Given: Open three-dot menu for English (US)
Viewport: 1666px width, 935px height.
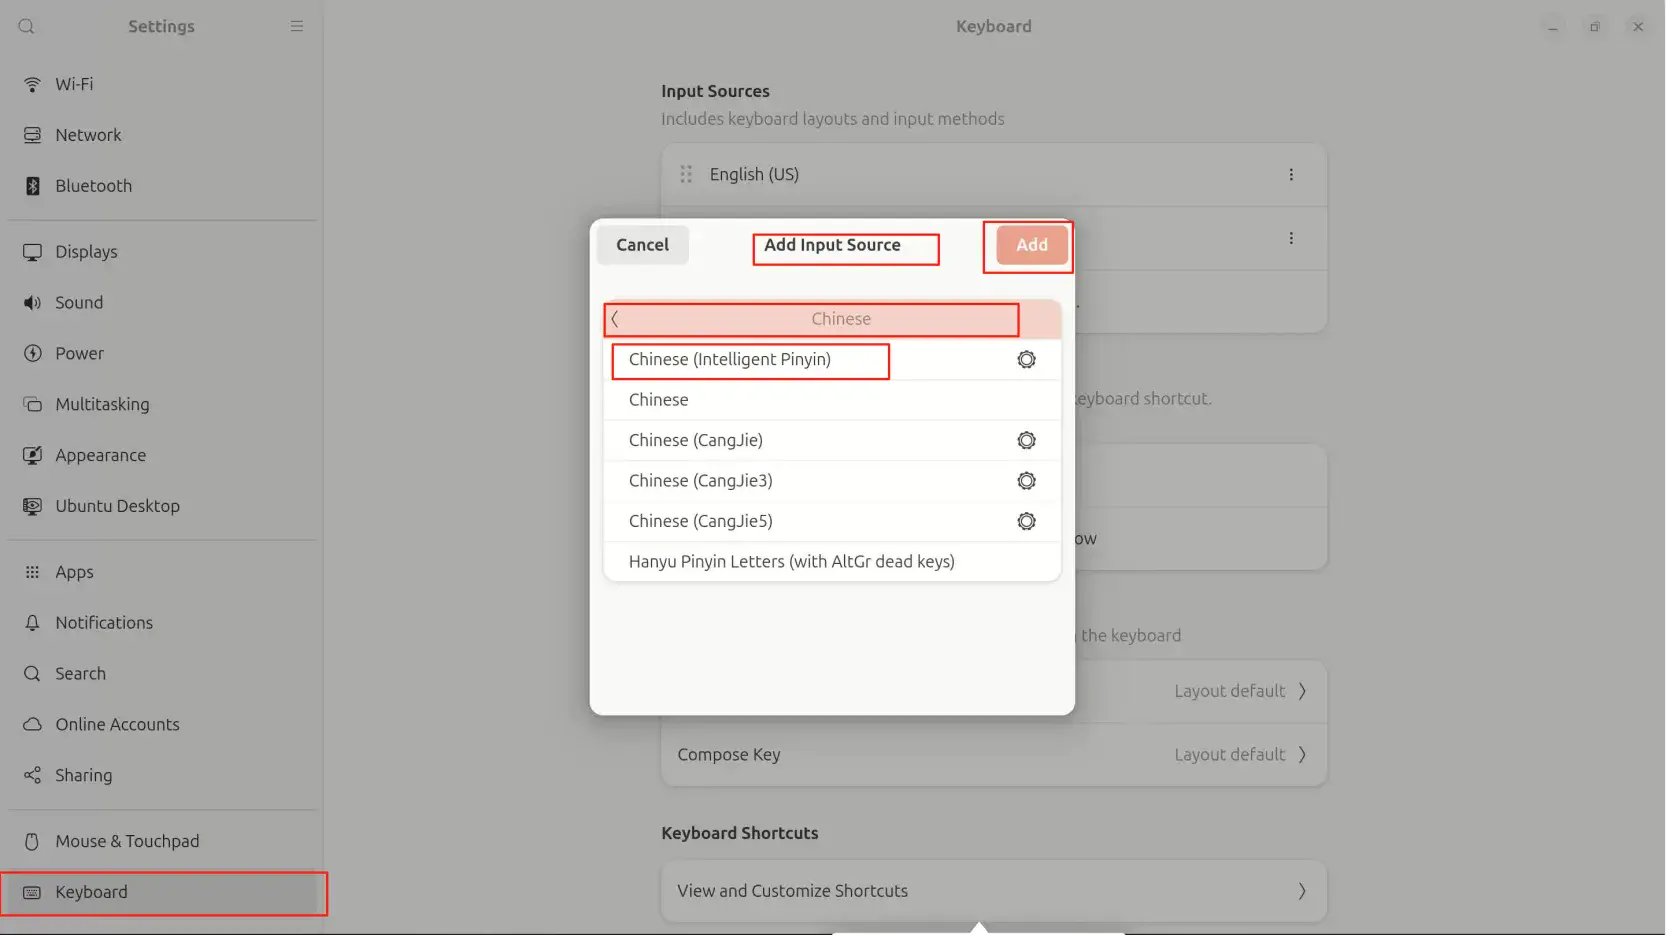Looking at the screenshot, I should [x=1291, y=175].
